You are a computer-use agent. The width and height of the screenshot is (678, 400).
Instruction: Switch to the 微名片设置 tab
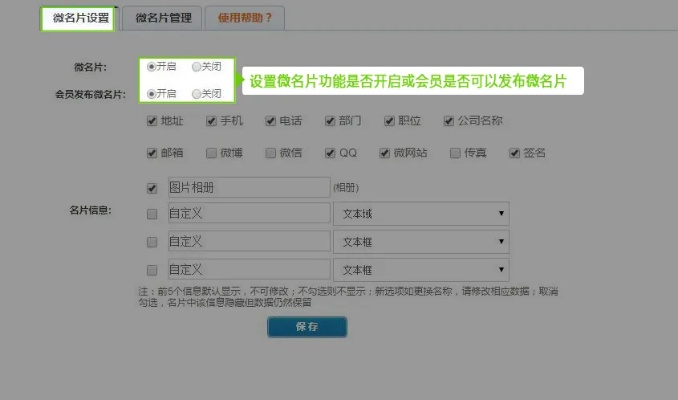point(78,18)
